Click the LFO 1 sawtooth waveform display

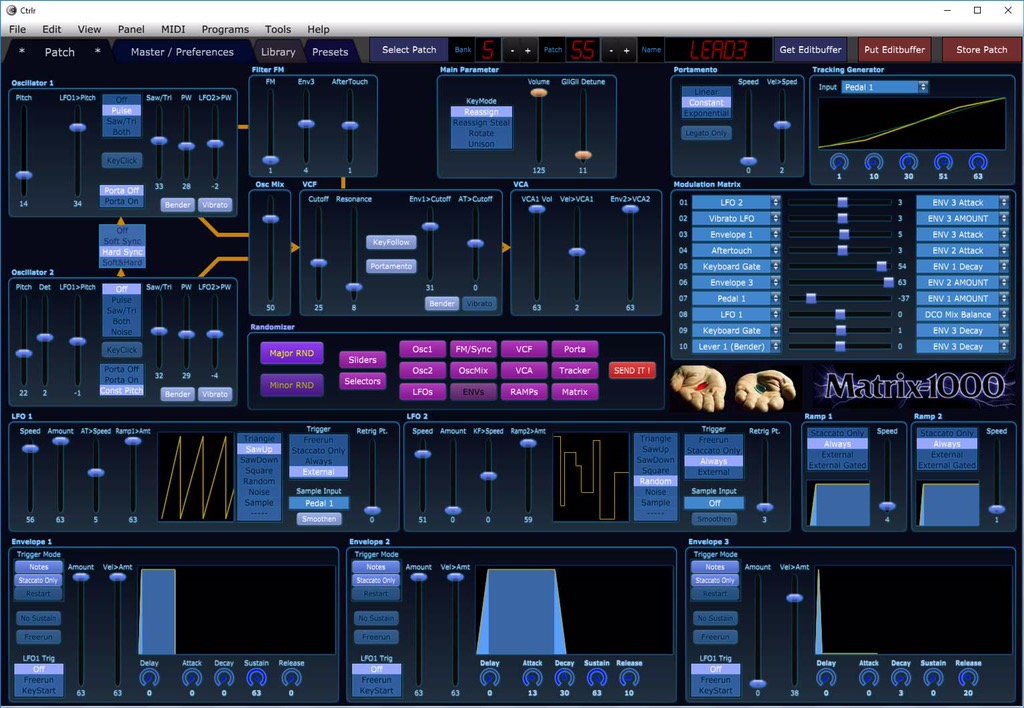[x=196, y=477]
